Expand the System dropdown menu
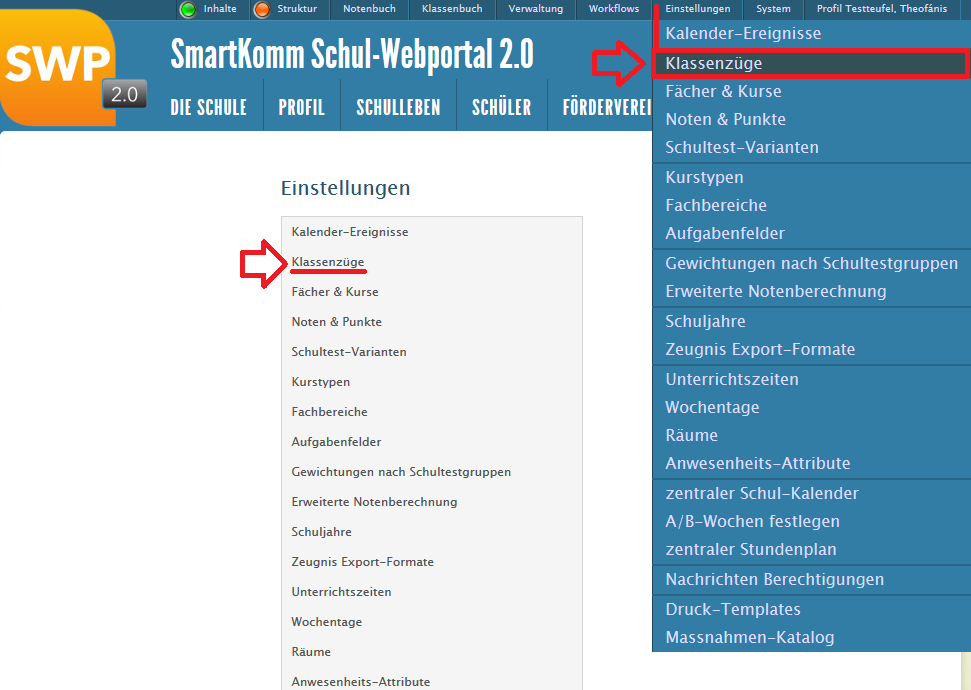This screenshot has width=971, height=690. (x=773, y=9)
